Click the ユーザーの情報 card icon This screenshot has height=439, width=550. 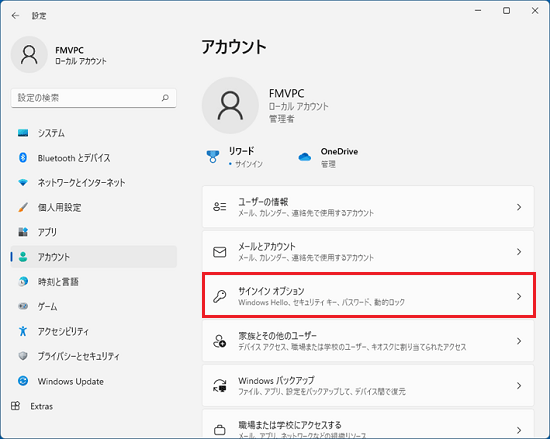[x=220, y=207]
